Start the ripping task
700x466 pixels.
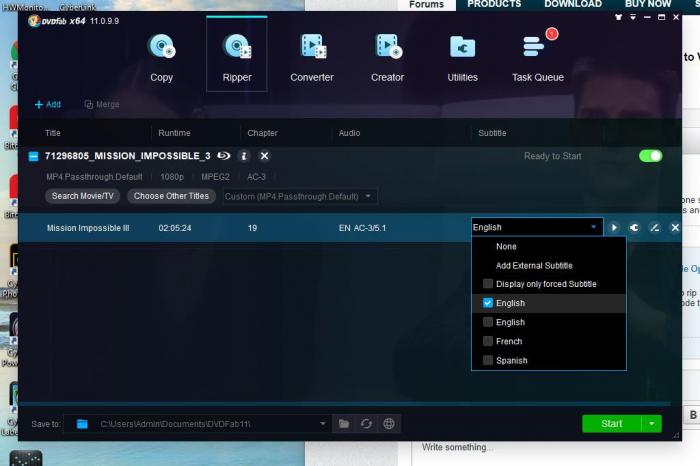[612, 424]
